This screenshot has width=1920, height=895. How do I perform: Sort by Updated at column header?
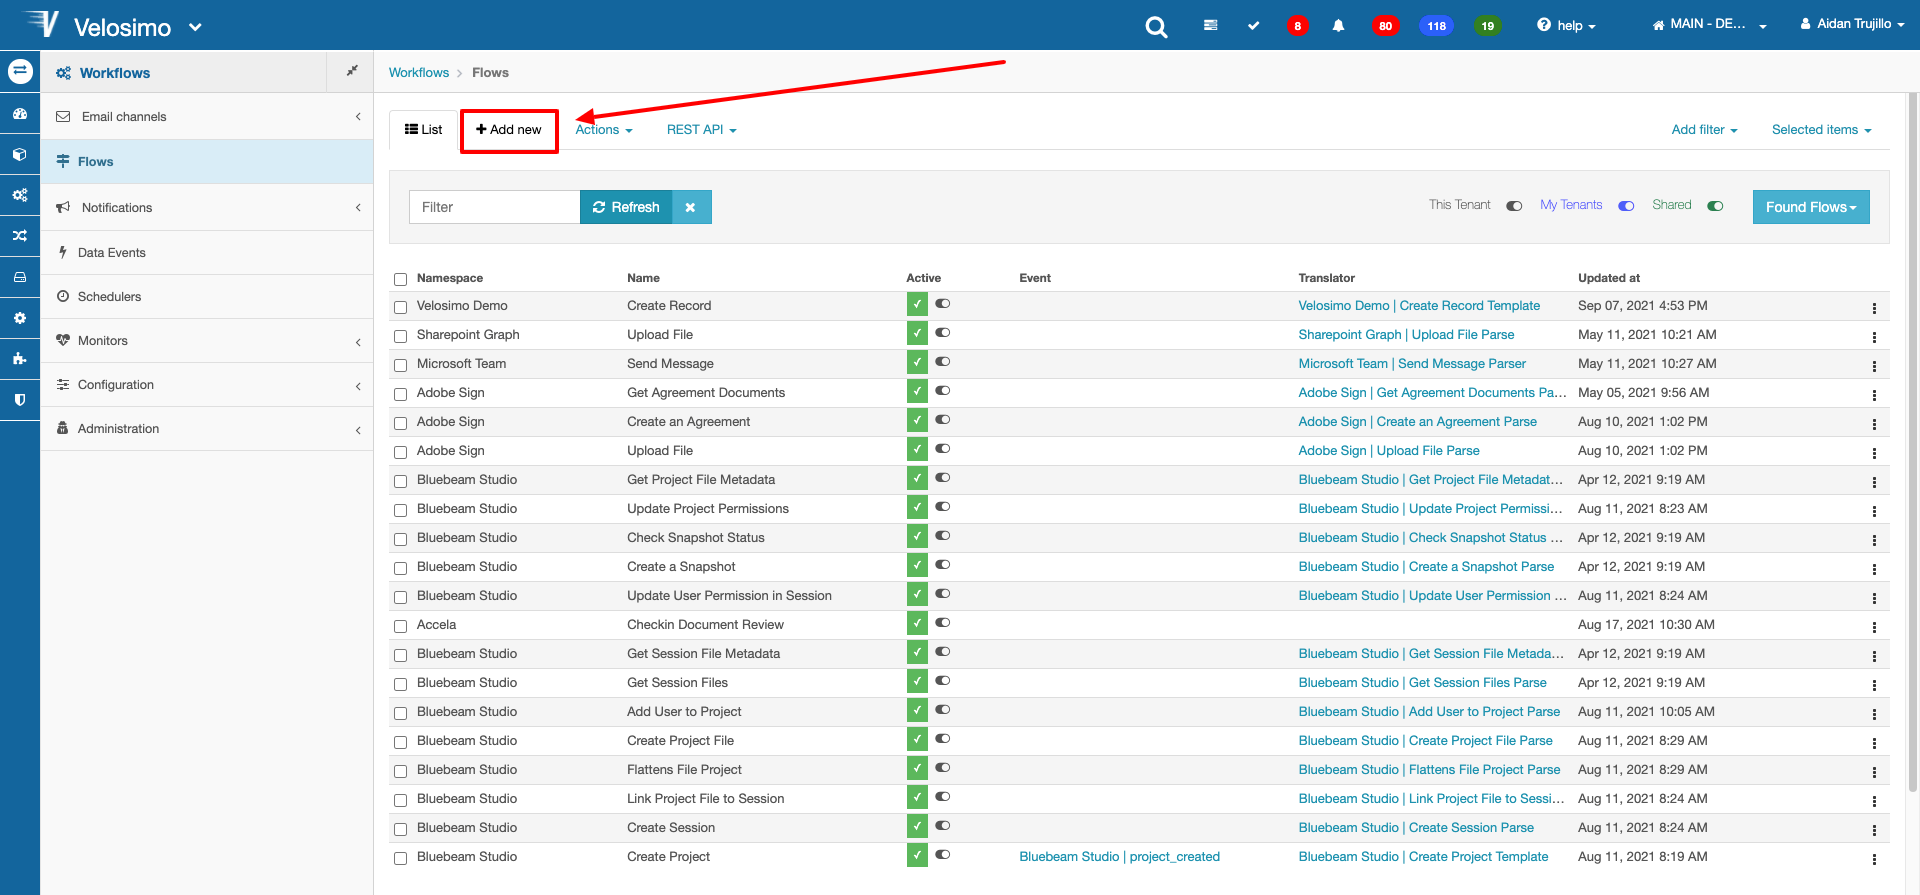[x=1608, y=278]
